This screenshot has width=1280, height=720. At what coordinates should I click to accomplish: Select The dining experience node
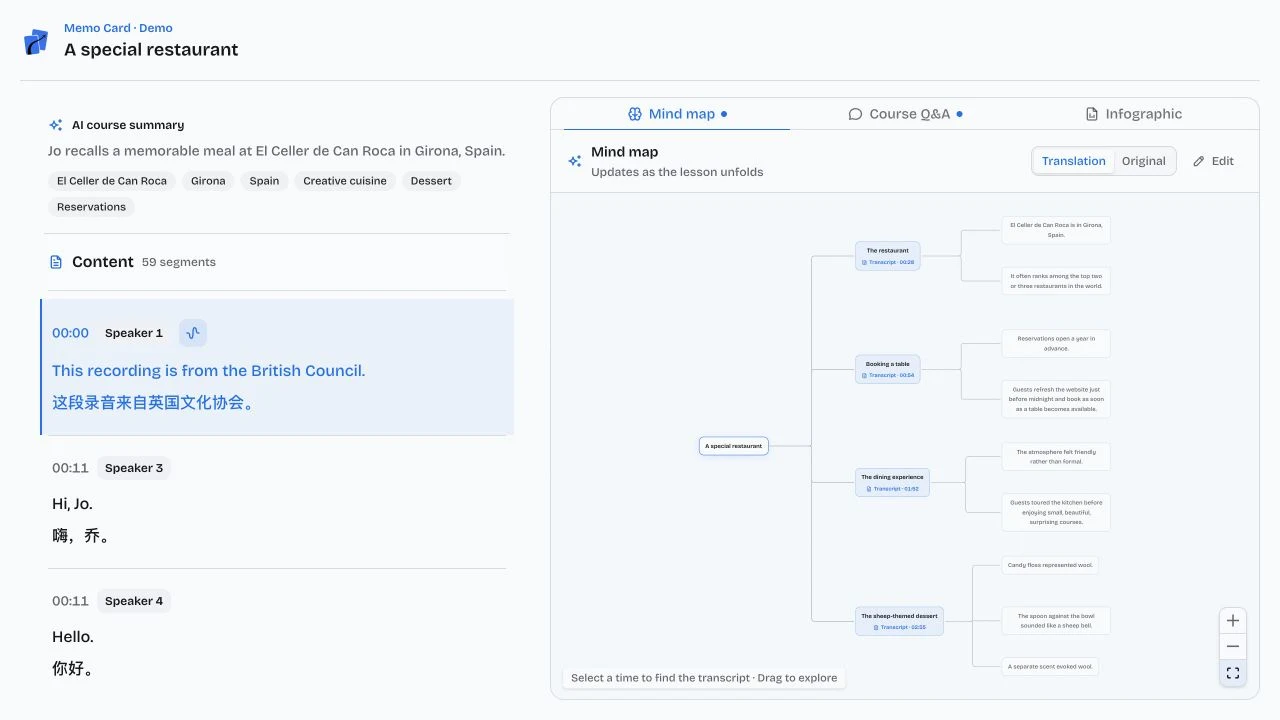click(x=892, y=483)
